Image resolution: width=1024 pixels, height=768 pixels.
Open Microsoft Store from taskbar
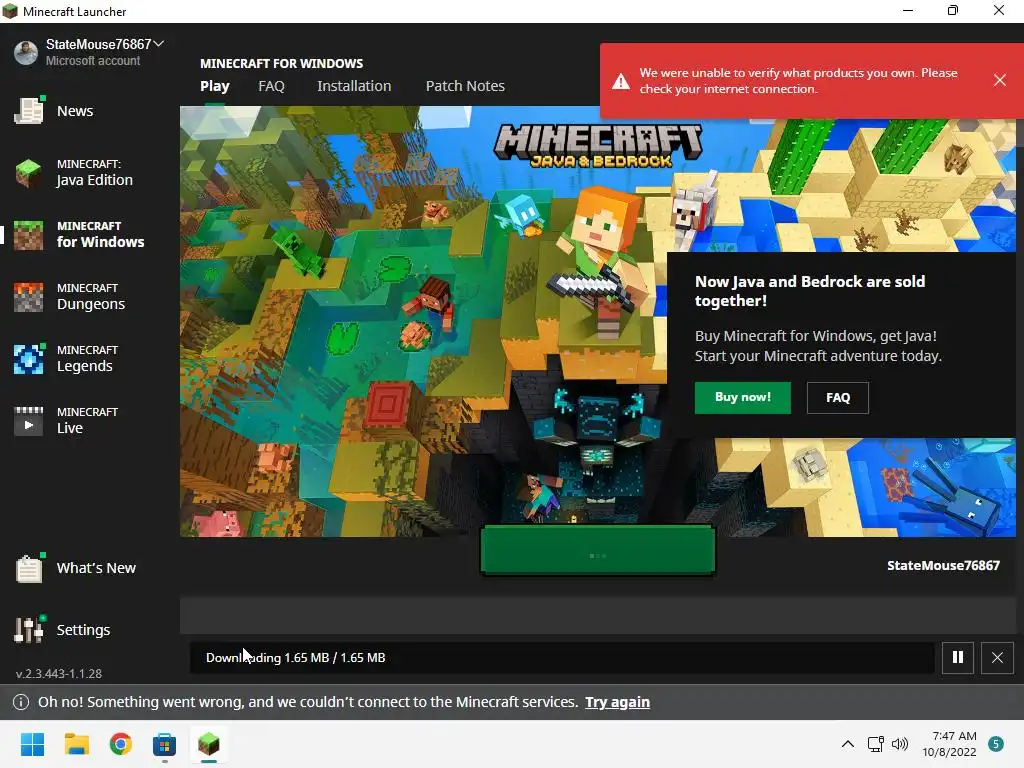(165, 744)
